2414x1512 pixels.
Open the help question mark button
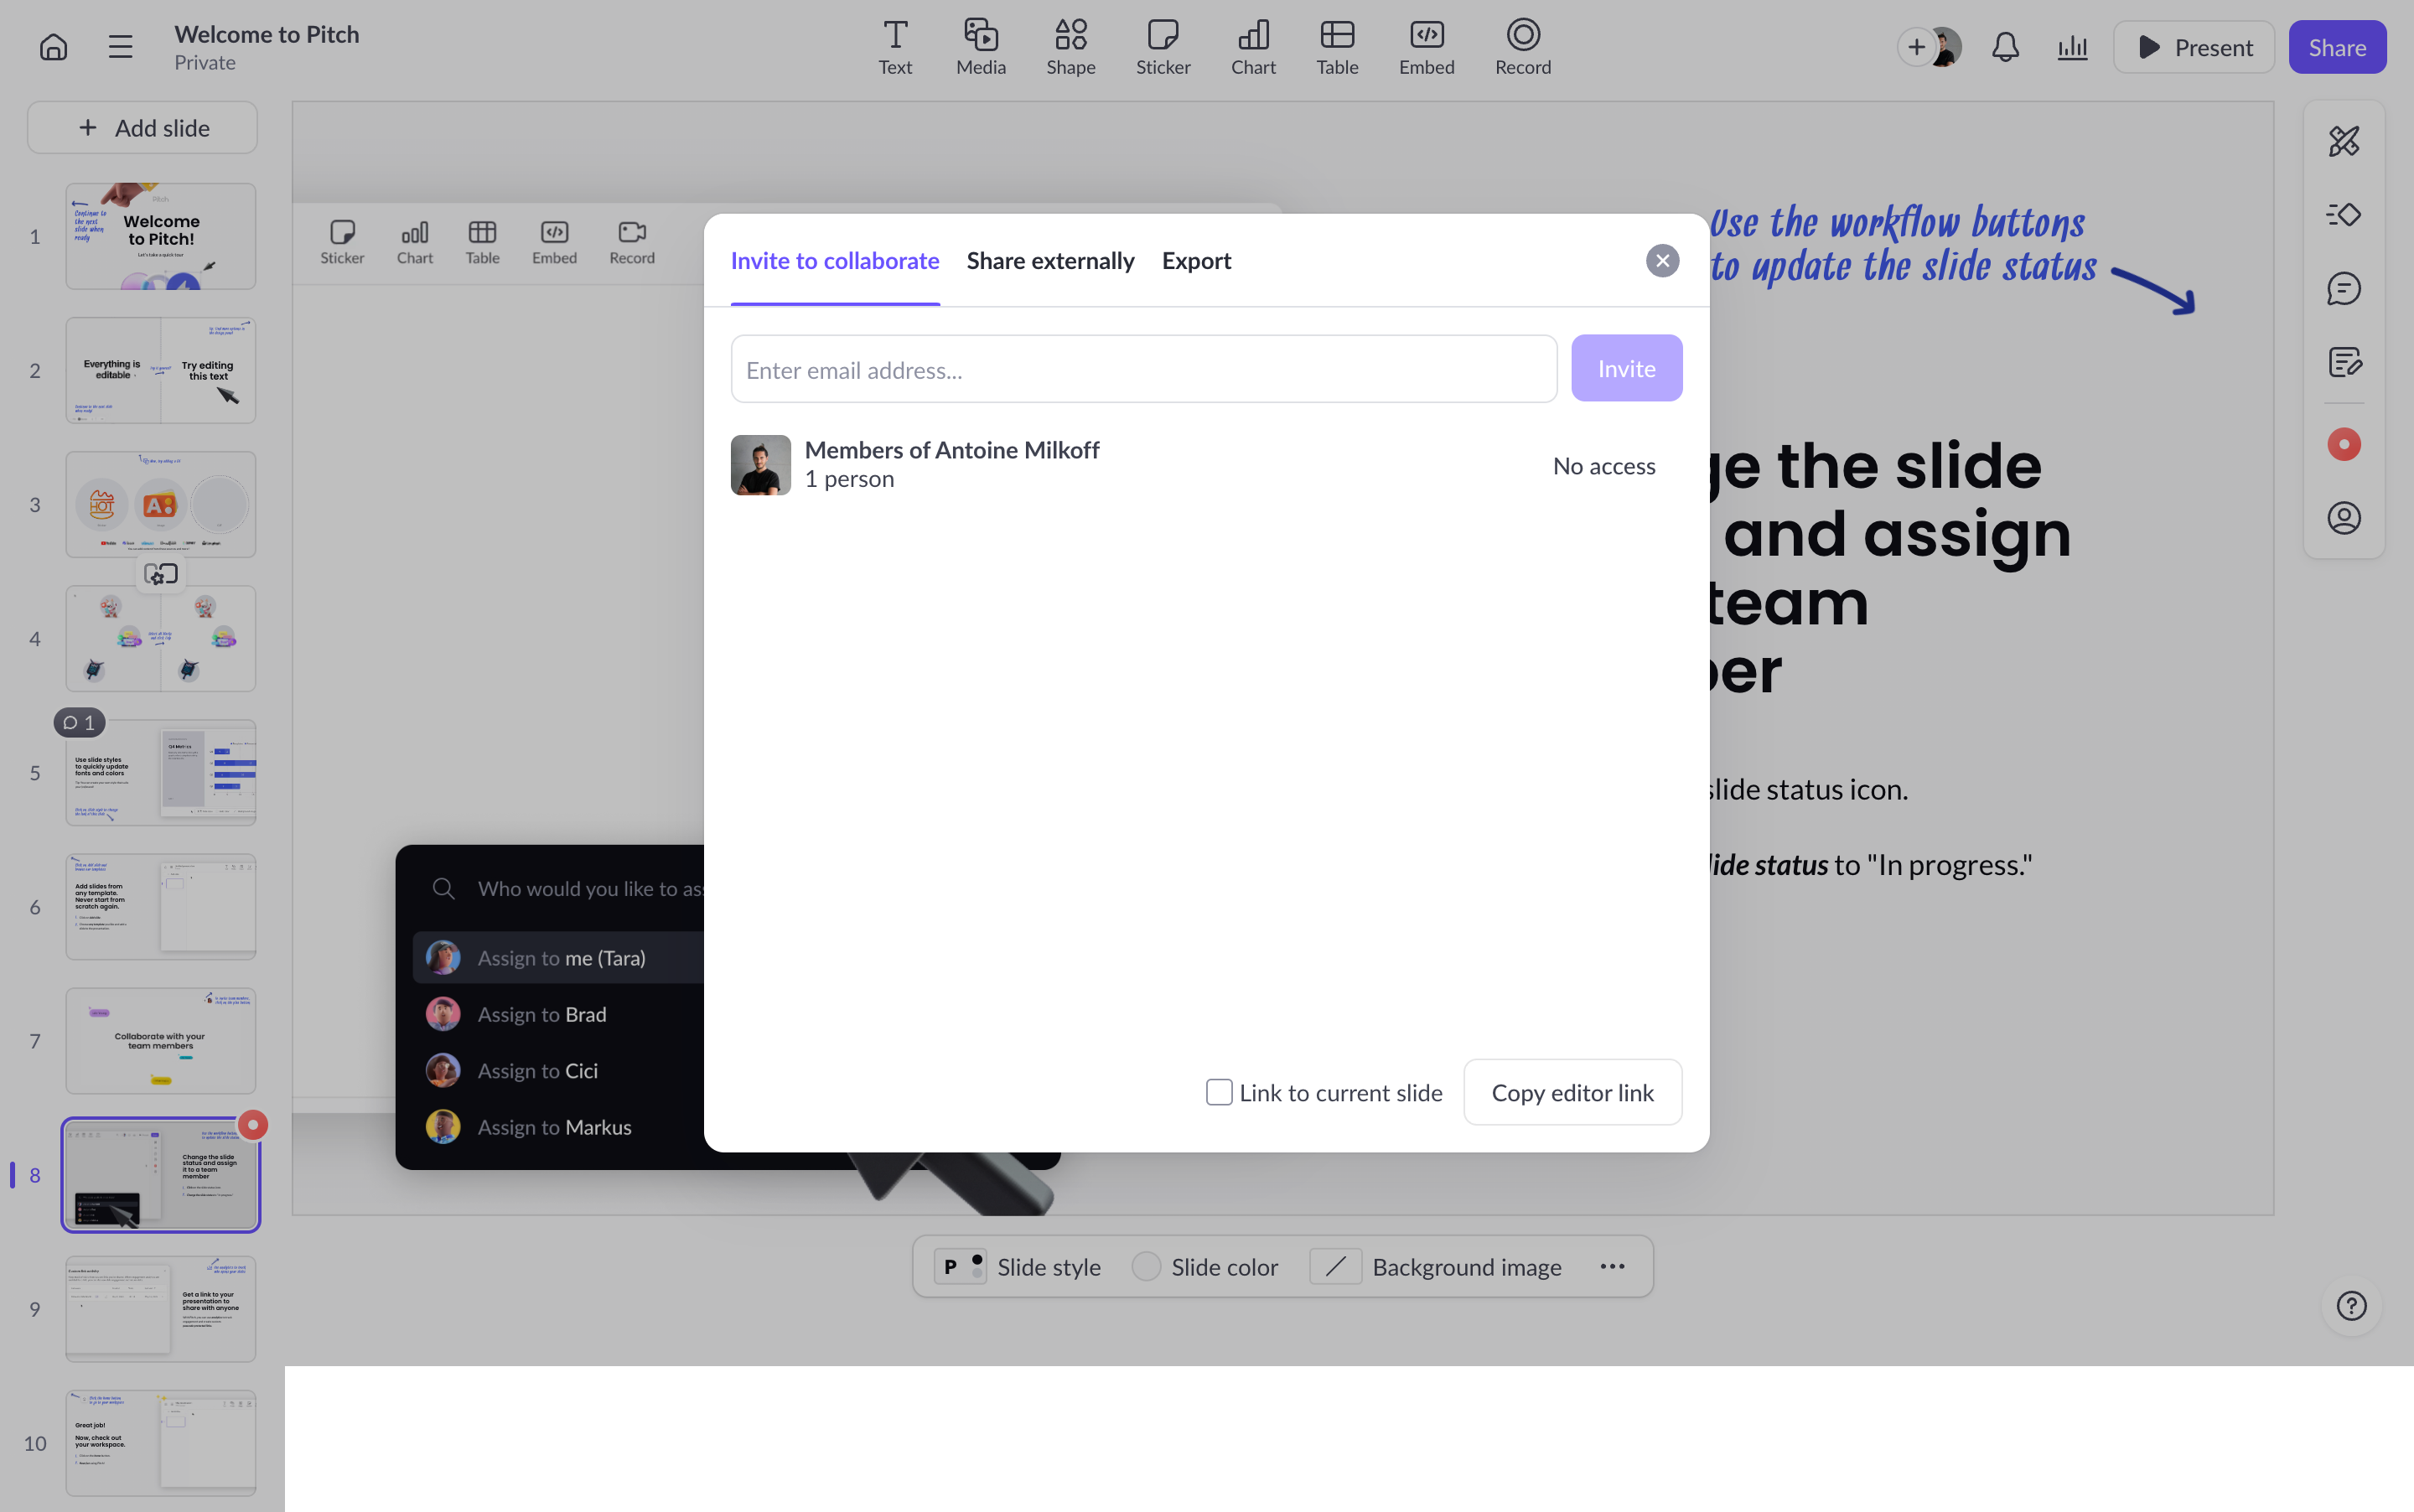click(x=2351, y=1306)
